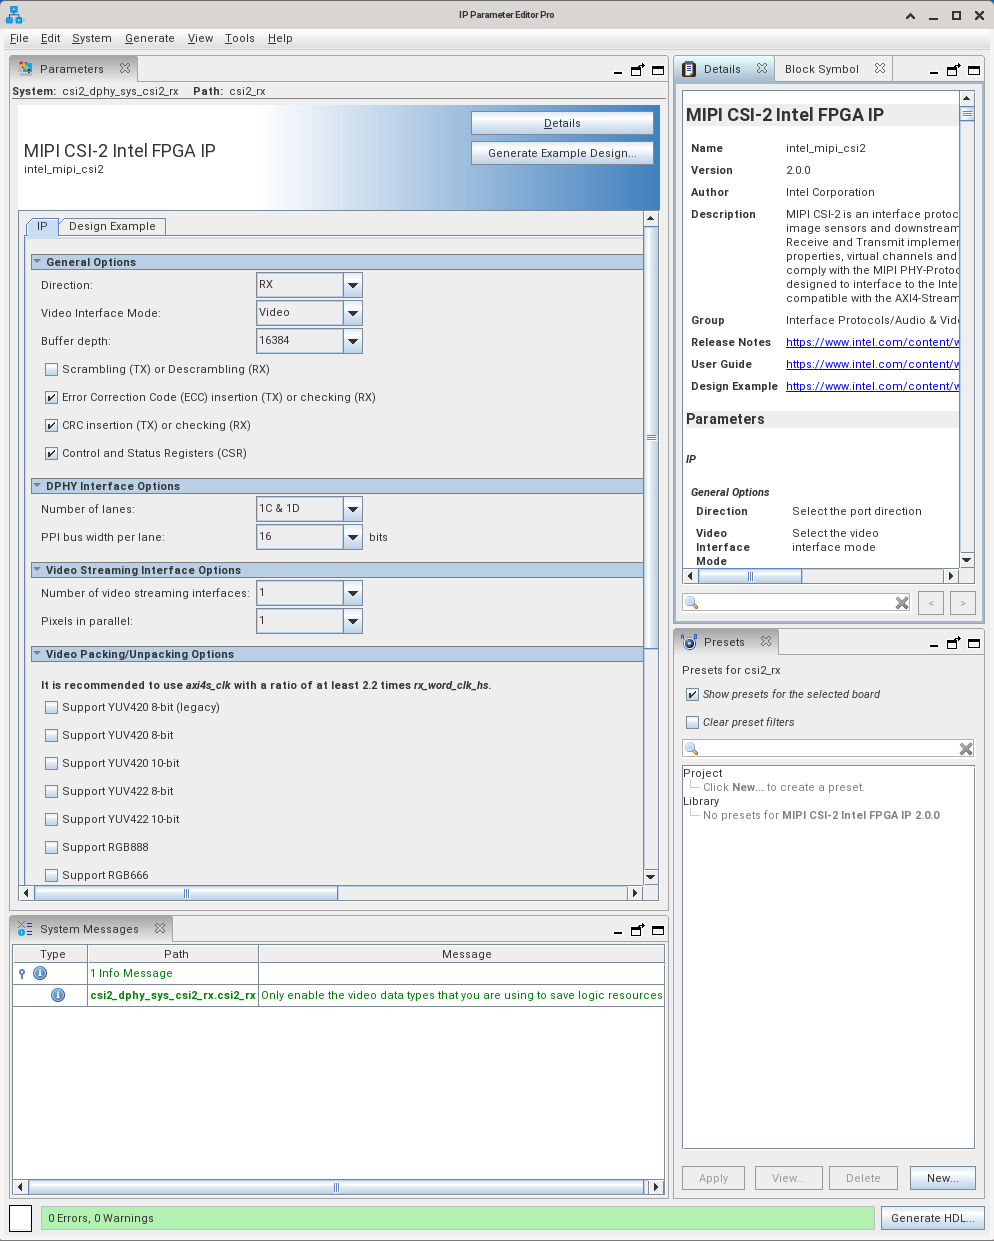This screenshot has width=994, height=1241.
Task: Close the Details tab with its X icon
Action: tap(762, 69)
